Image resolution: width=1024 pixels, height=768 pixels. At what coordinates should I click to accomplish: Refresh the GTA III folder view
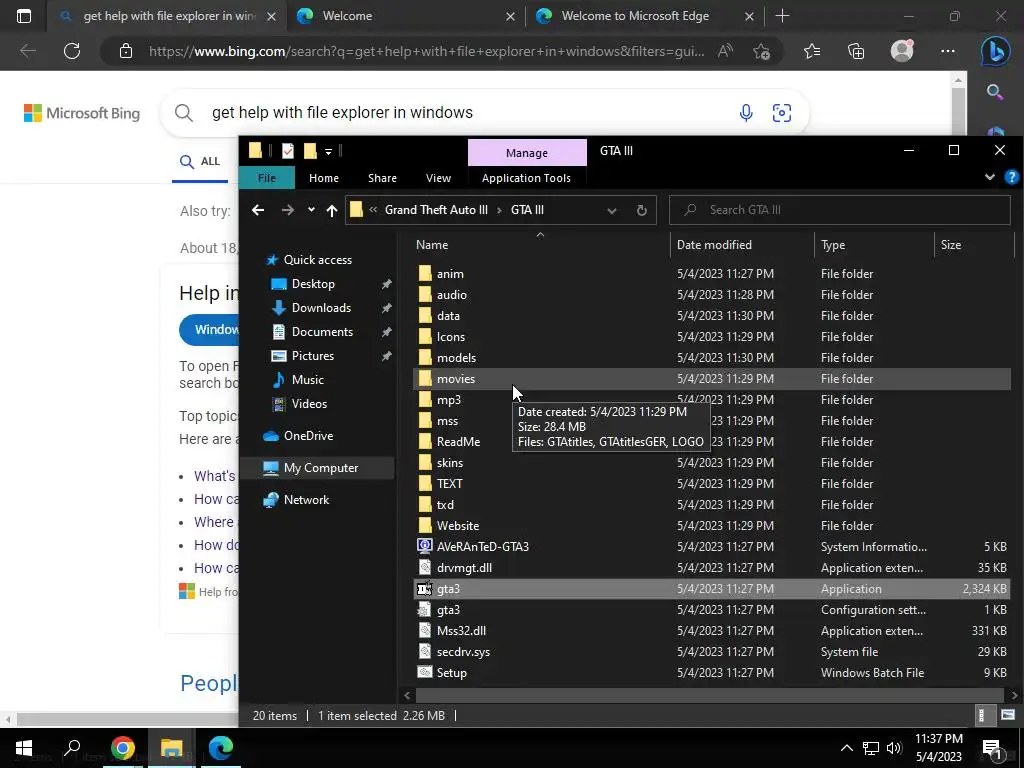pos(641,210)
